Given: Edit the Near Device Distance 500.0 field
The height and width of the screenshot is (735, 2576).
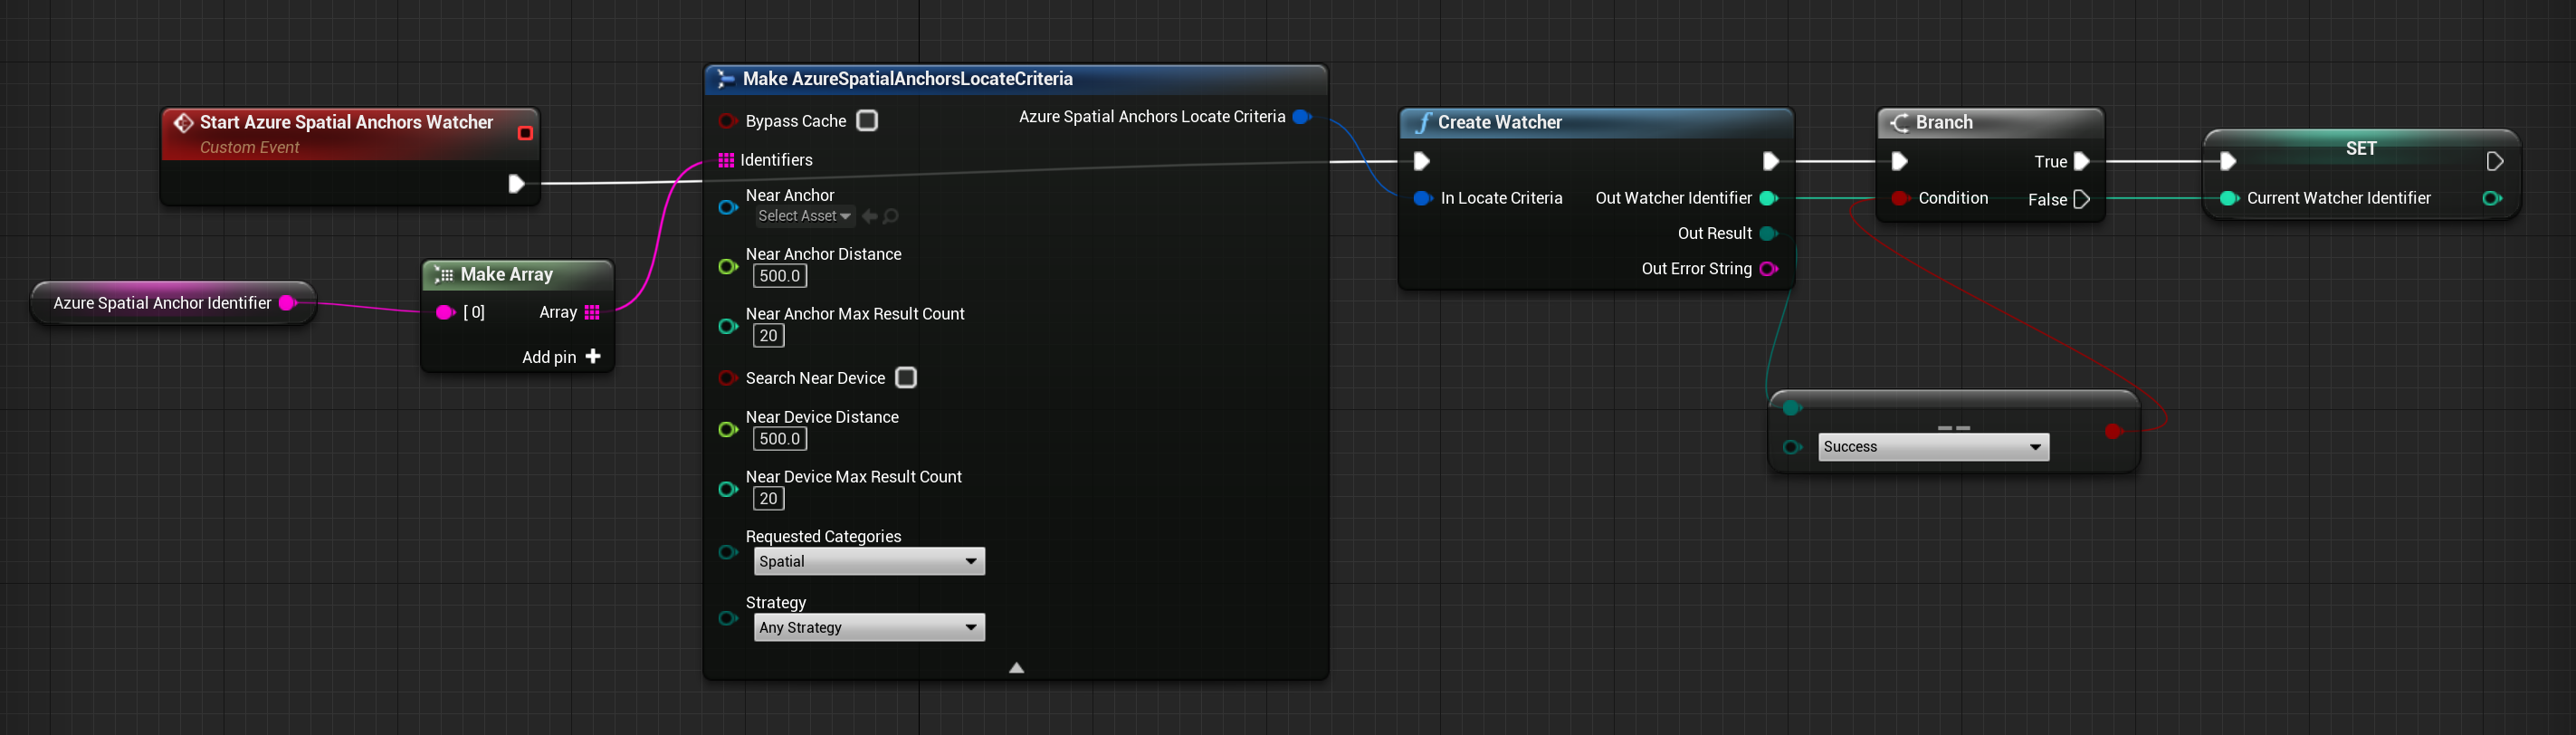Looking at the screenshot, I should pyautogui.click(x=780, y=439).
